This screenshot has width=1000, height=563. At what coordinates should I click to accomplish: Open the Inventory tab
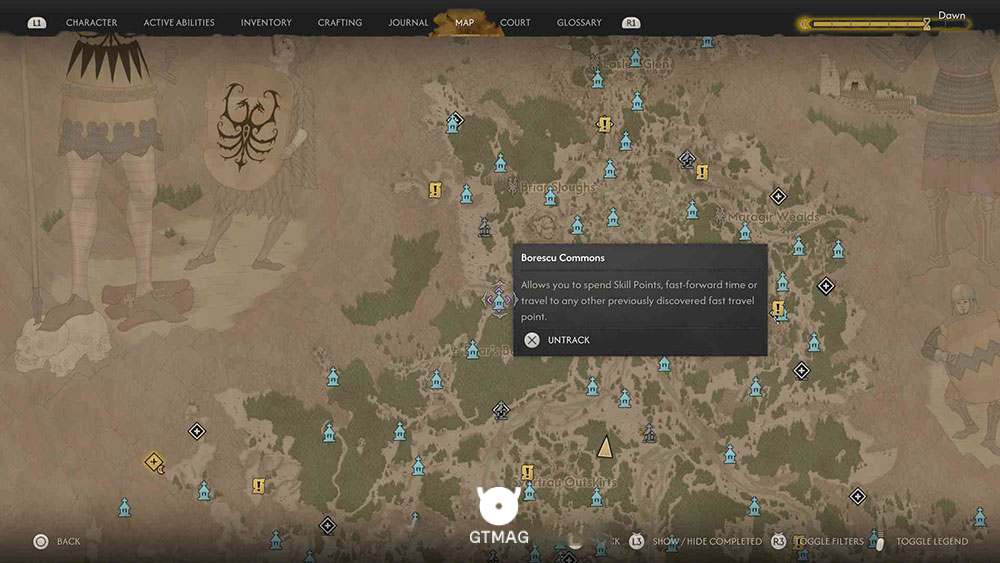pyautogui.click(x=266, y=22)
